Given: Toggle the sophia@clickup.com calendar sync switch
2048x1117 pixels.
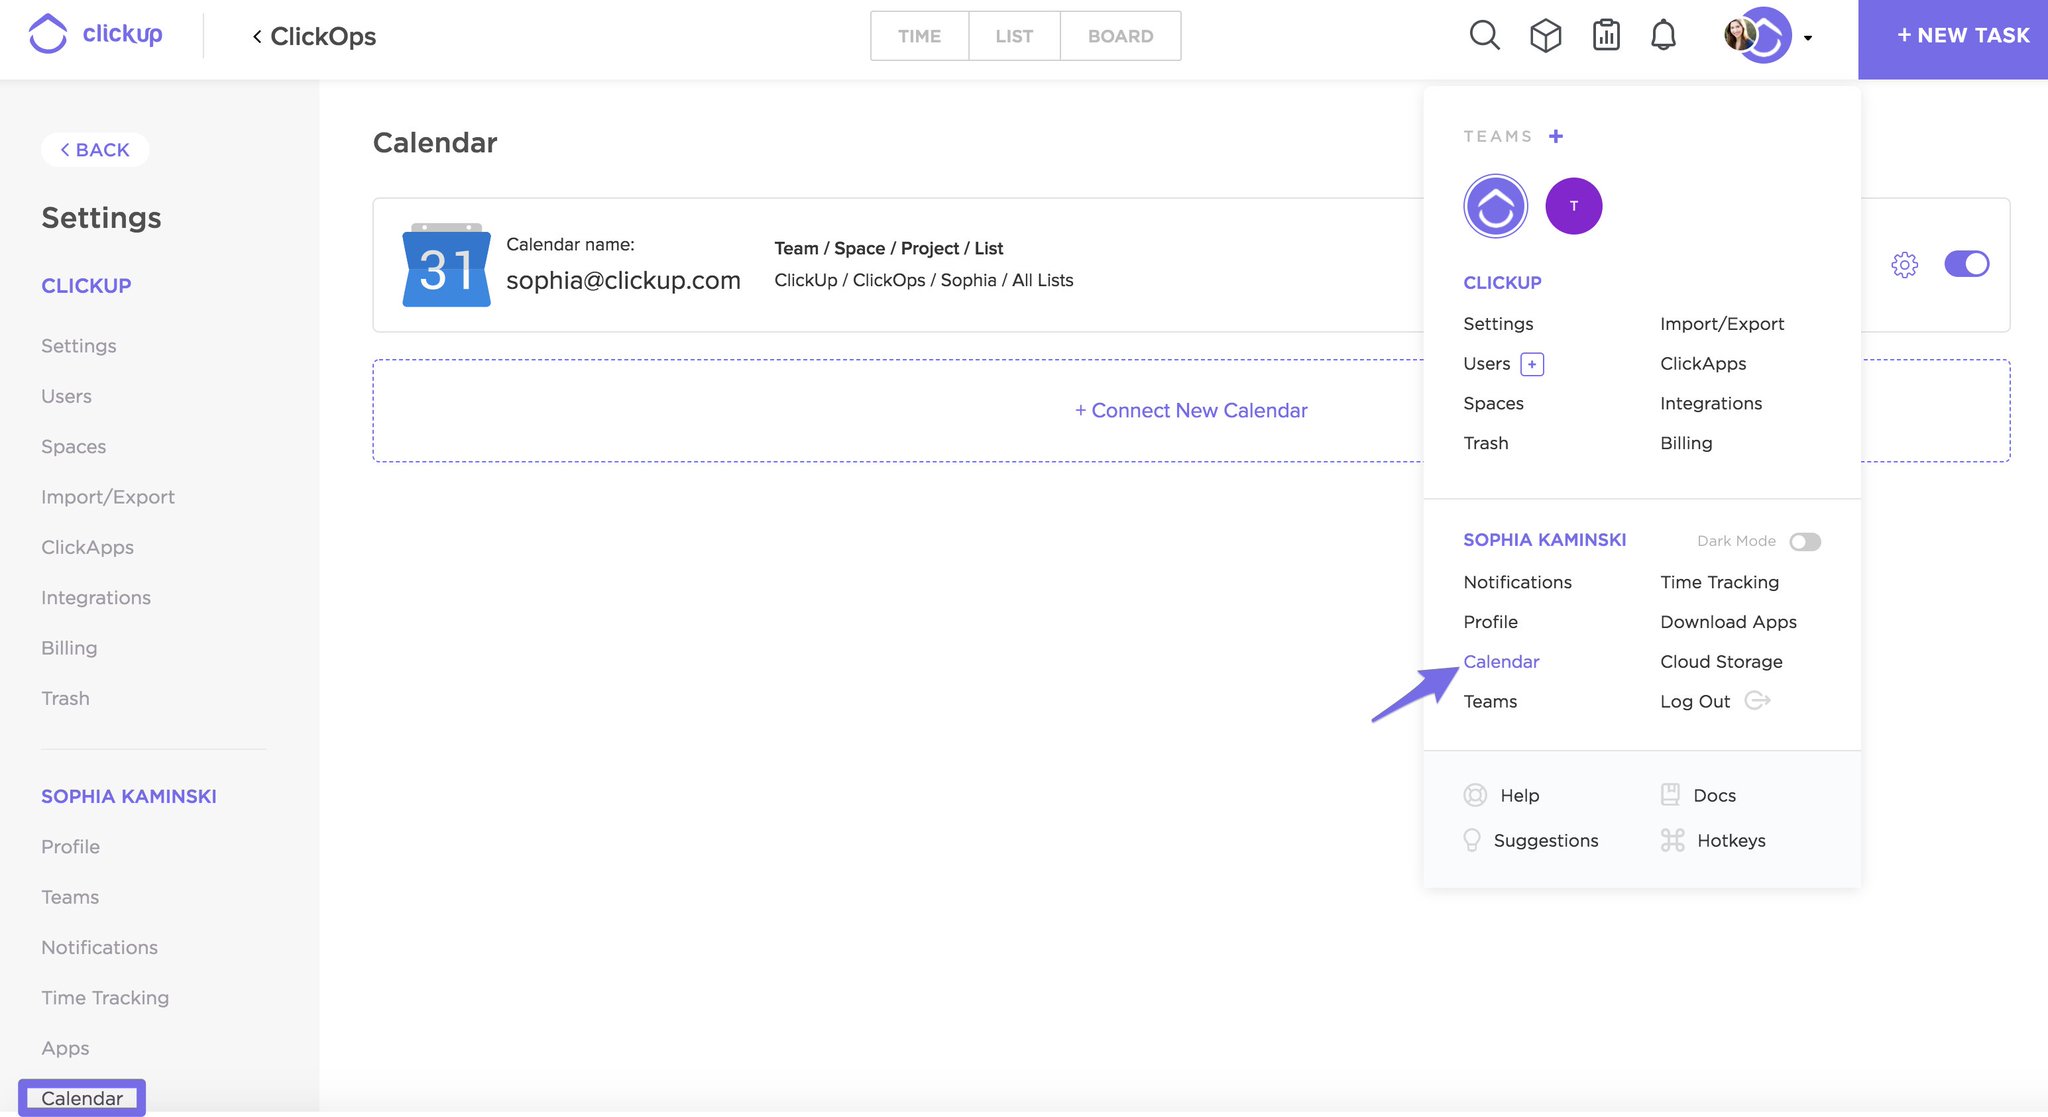Looking at the screenshot, I should [1966, 264].
